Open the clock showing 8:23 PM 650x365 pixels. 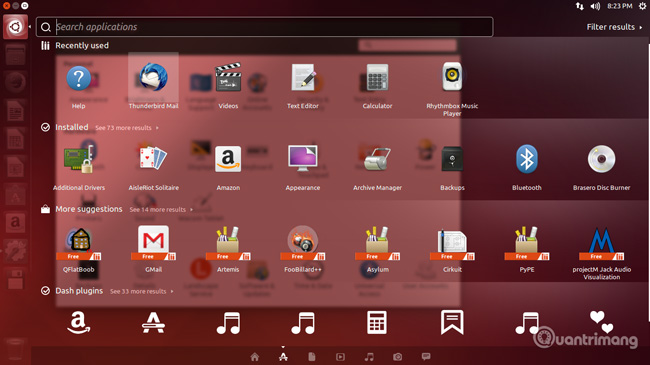[620, 6]
